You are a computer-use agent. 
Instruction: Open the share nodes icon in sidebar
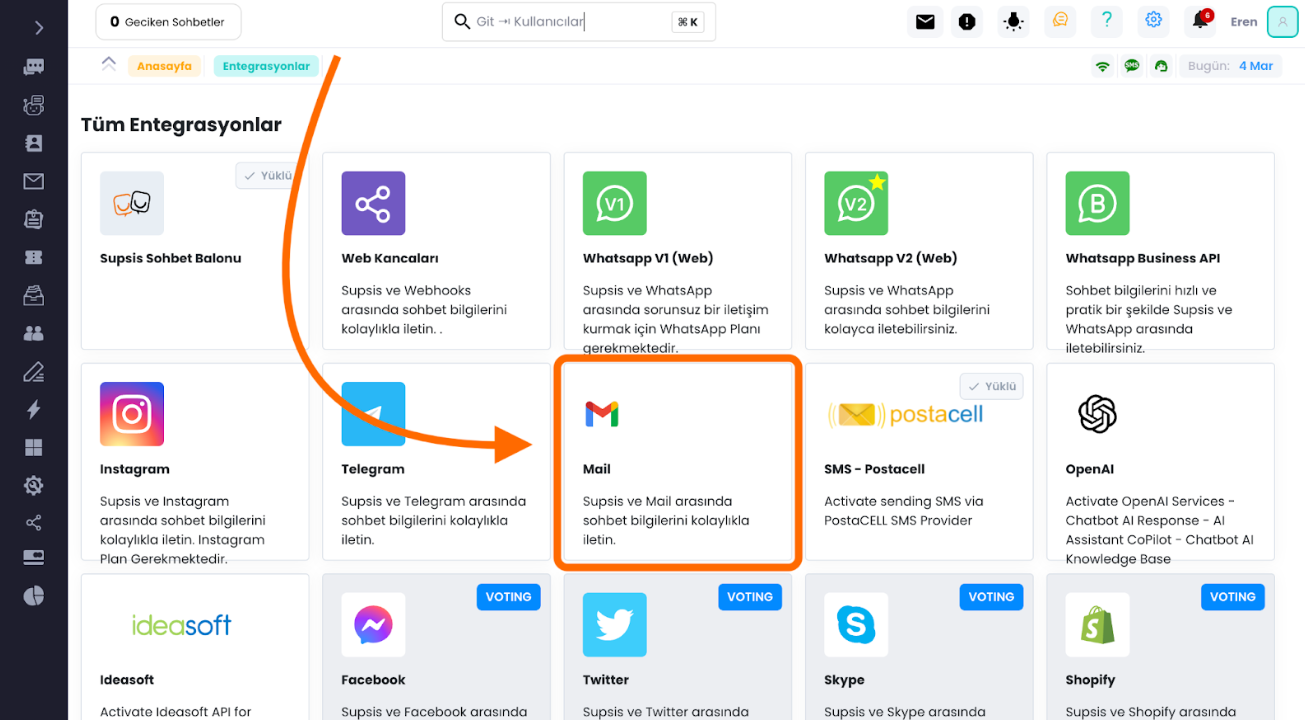[34, 523]
